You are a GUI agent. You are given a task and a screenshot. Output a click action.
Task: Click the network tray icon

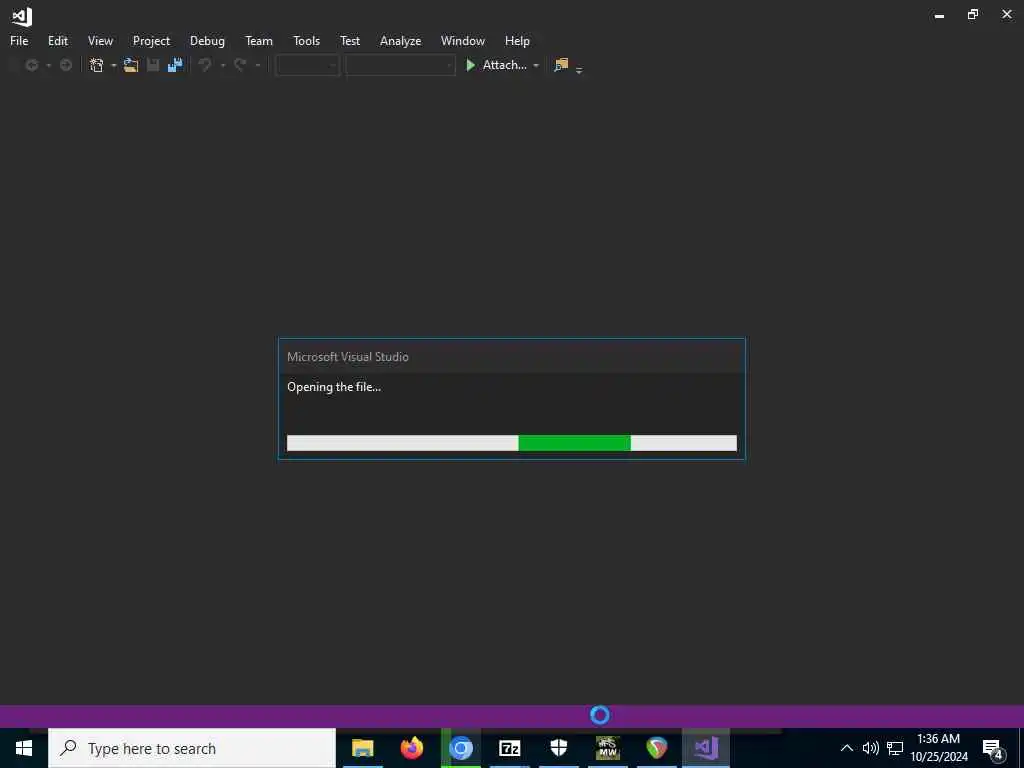(x=895, y=748)
